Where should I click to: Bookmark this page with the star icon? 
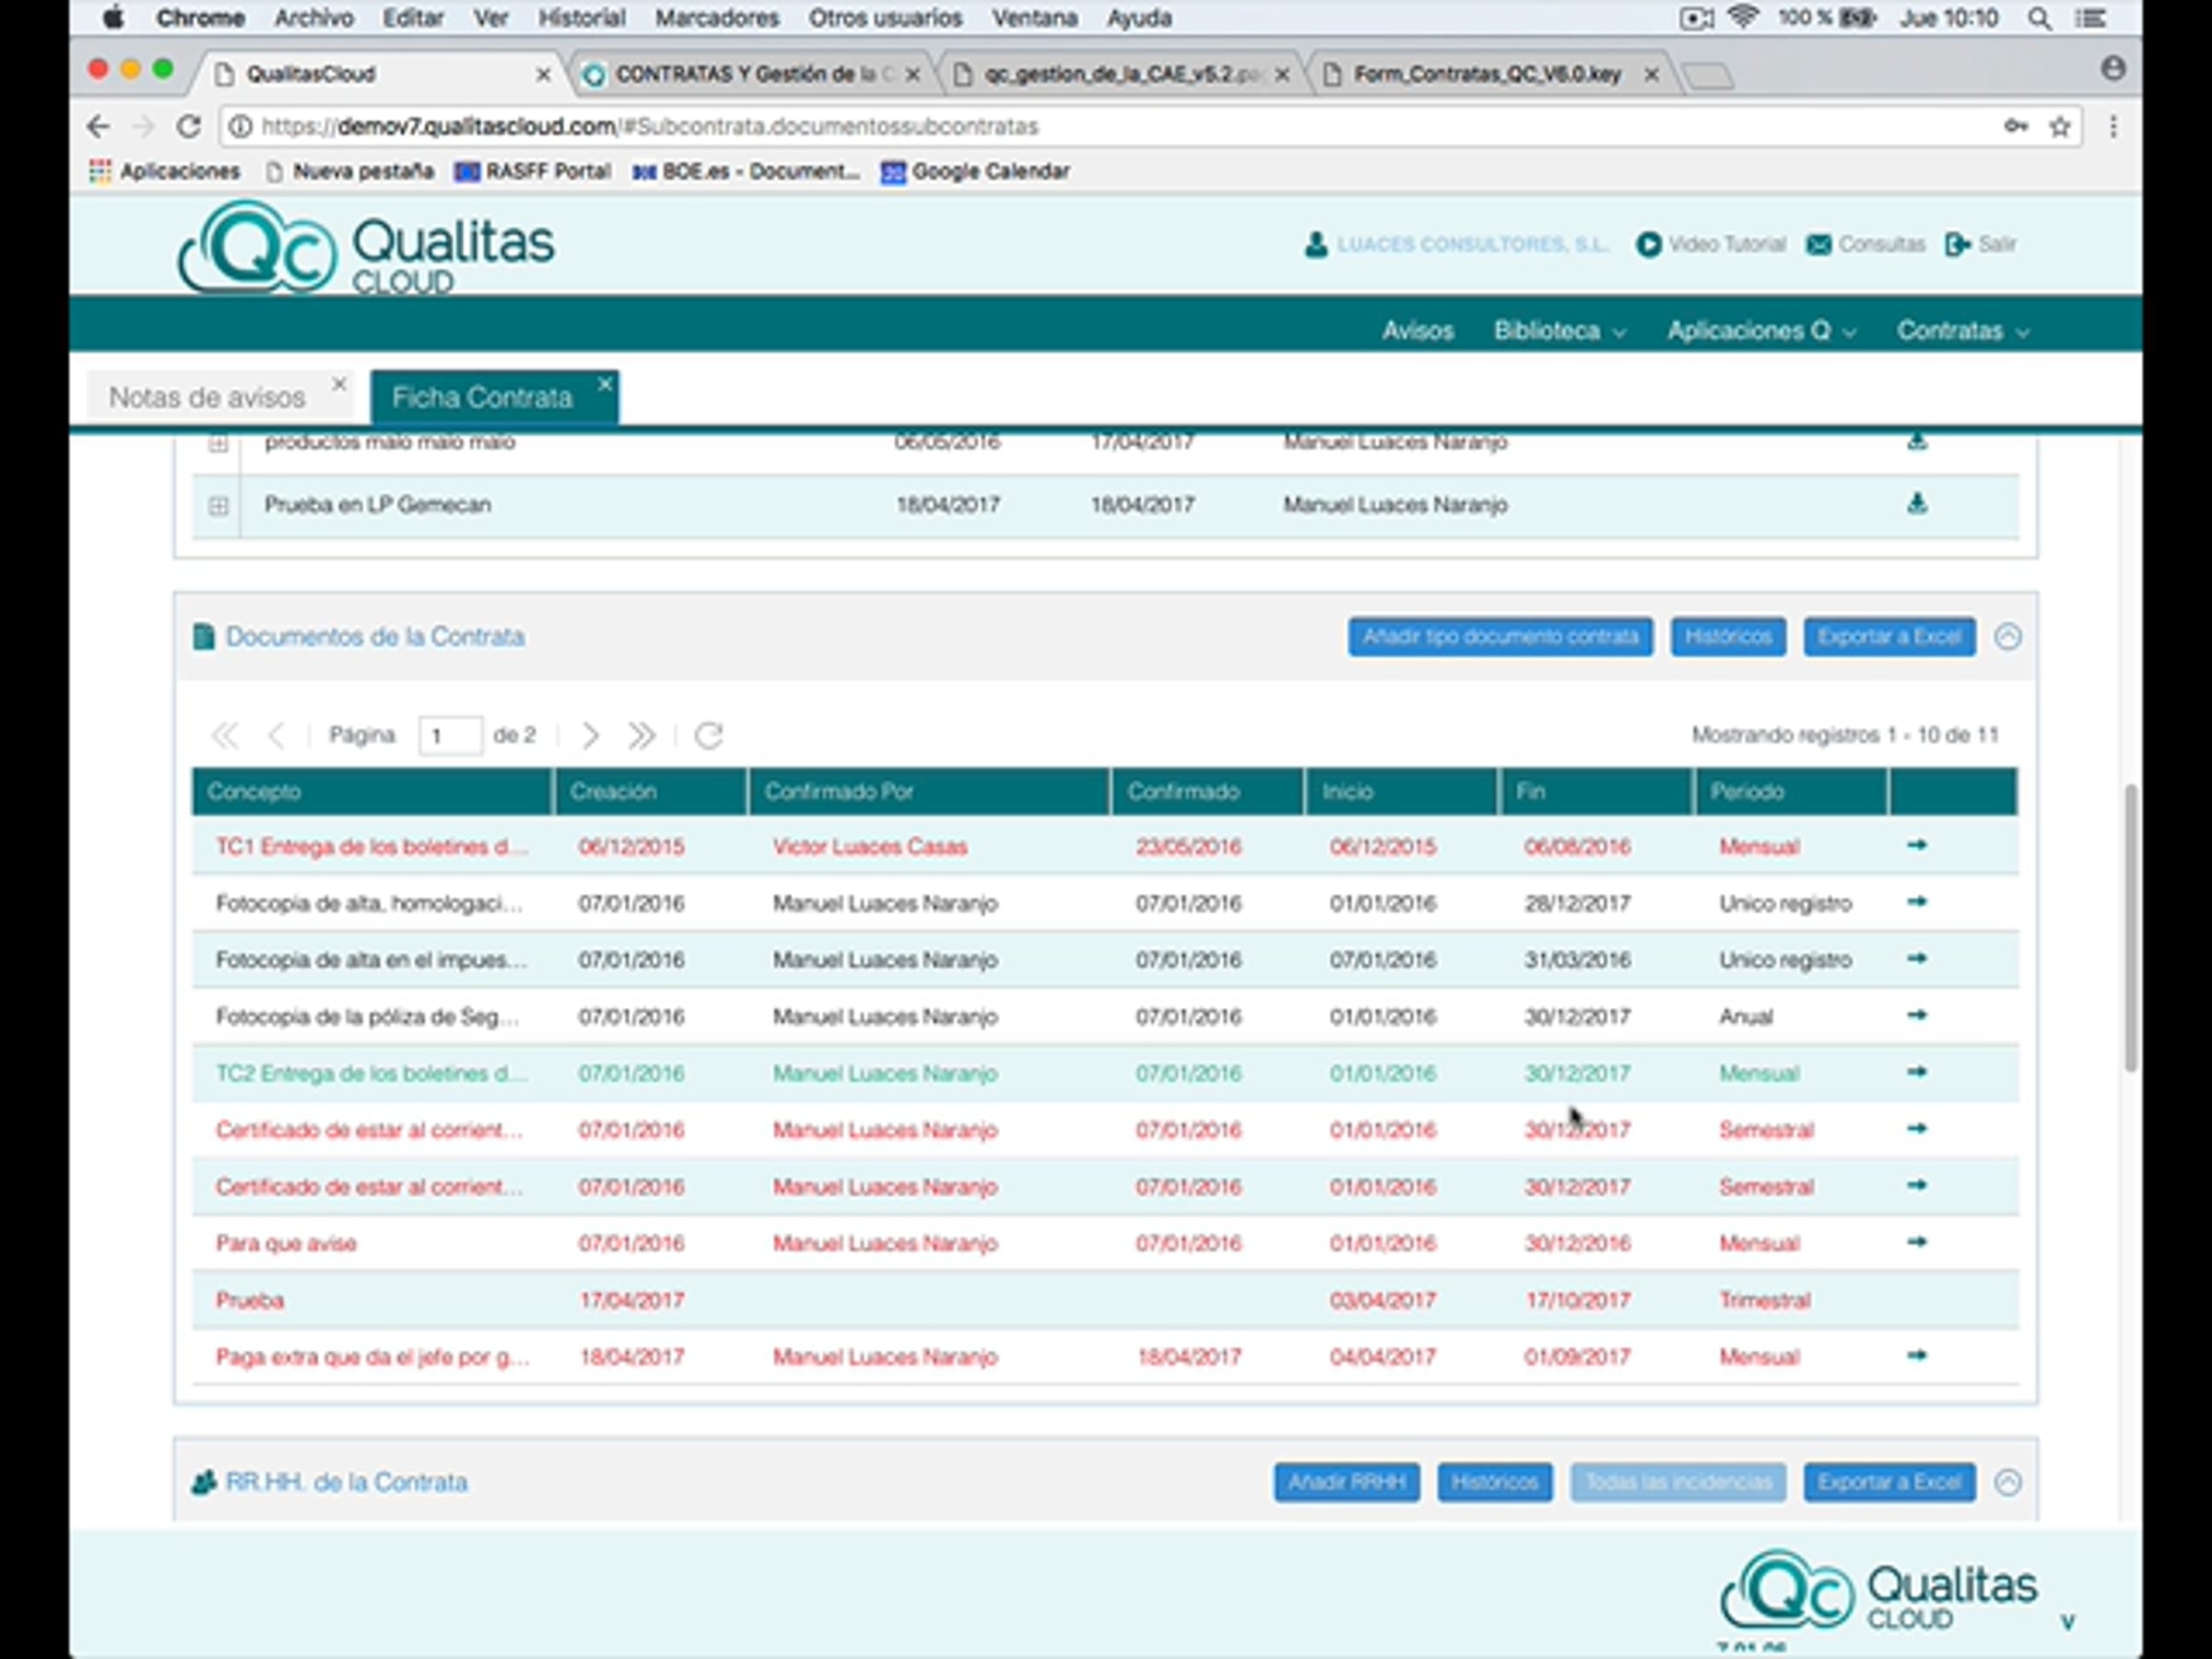(x=2060, y=127)
